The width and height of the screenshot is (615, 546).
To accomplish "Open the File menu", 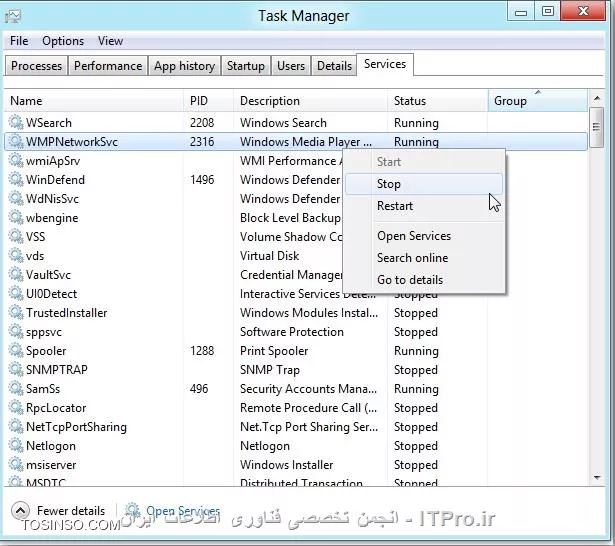I will (x=19, y=41).
